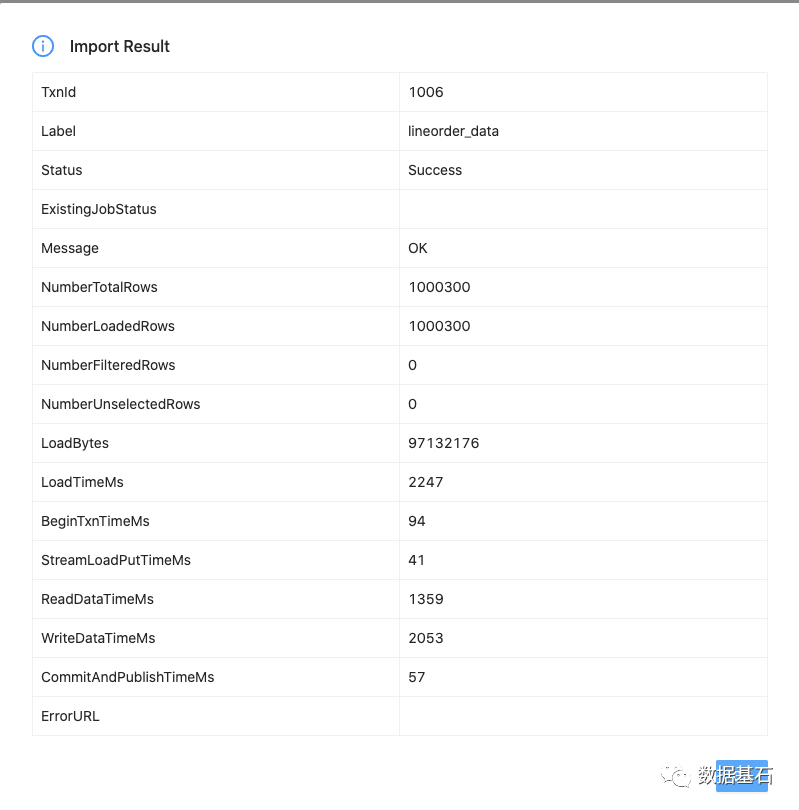Image resolution: width=799 pixels, height=810 pixels.
Task: Select the ReadDataTimeMs value 1359
Action: (x=426, y=599)
